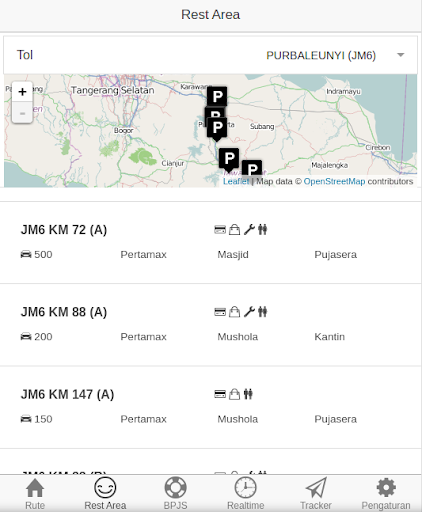Select the JM6 KM 72 (A) rest area
The height and width of the screenshot is (512, 422).
pos(210,242)
